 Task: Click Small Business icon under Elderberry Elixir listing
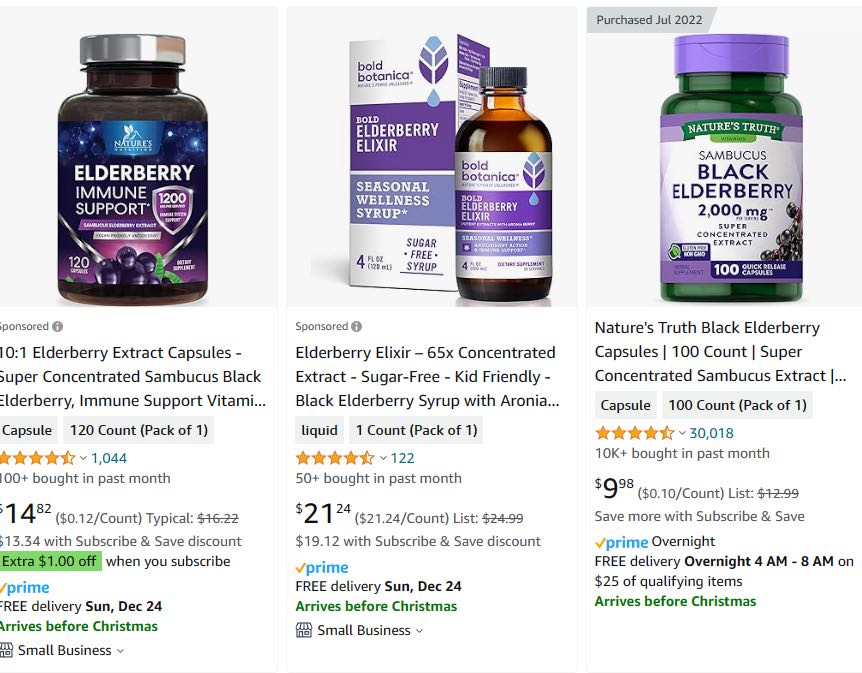point(303,630)
